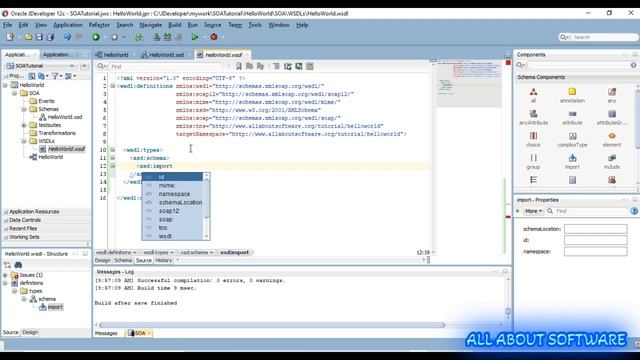Select the 'include' schema component icon
This screenshot has height=360, width=640.
tap(612, 158)
